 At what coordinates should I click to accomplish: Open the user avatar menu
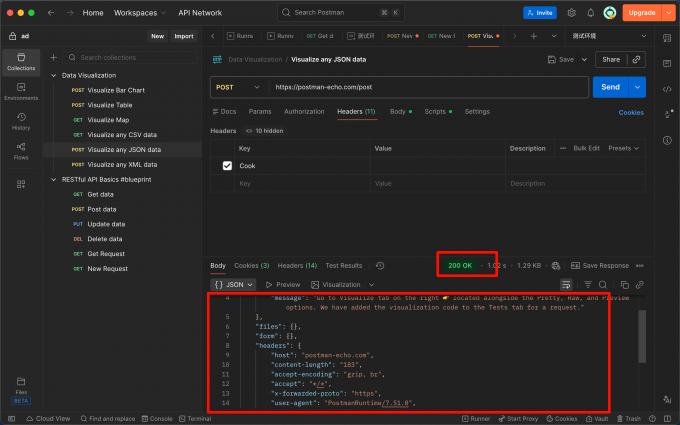[610, 13]
